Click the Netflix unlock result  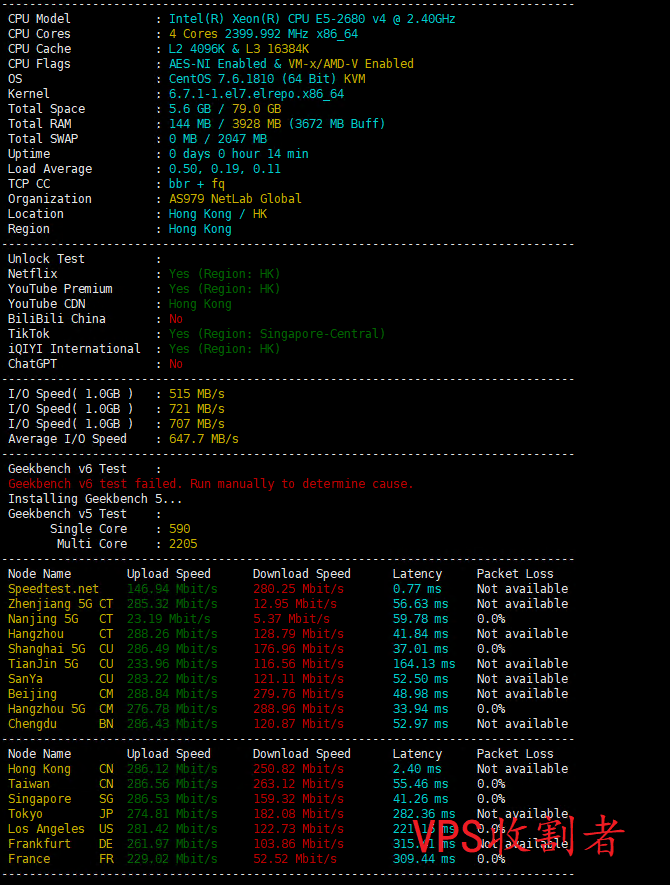pos(224,274)
